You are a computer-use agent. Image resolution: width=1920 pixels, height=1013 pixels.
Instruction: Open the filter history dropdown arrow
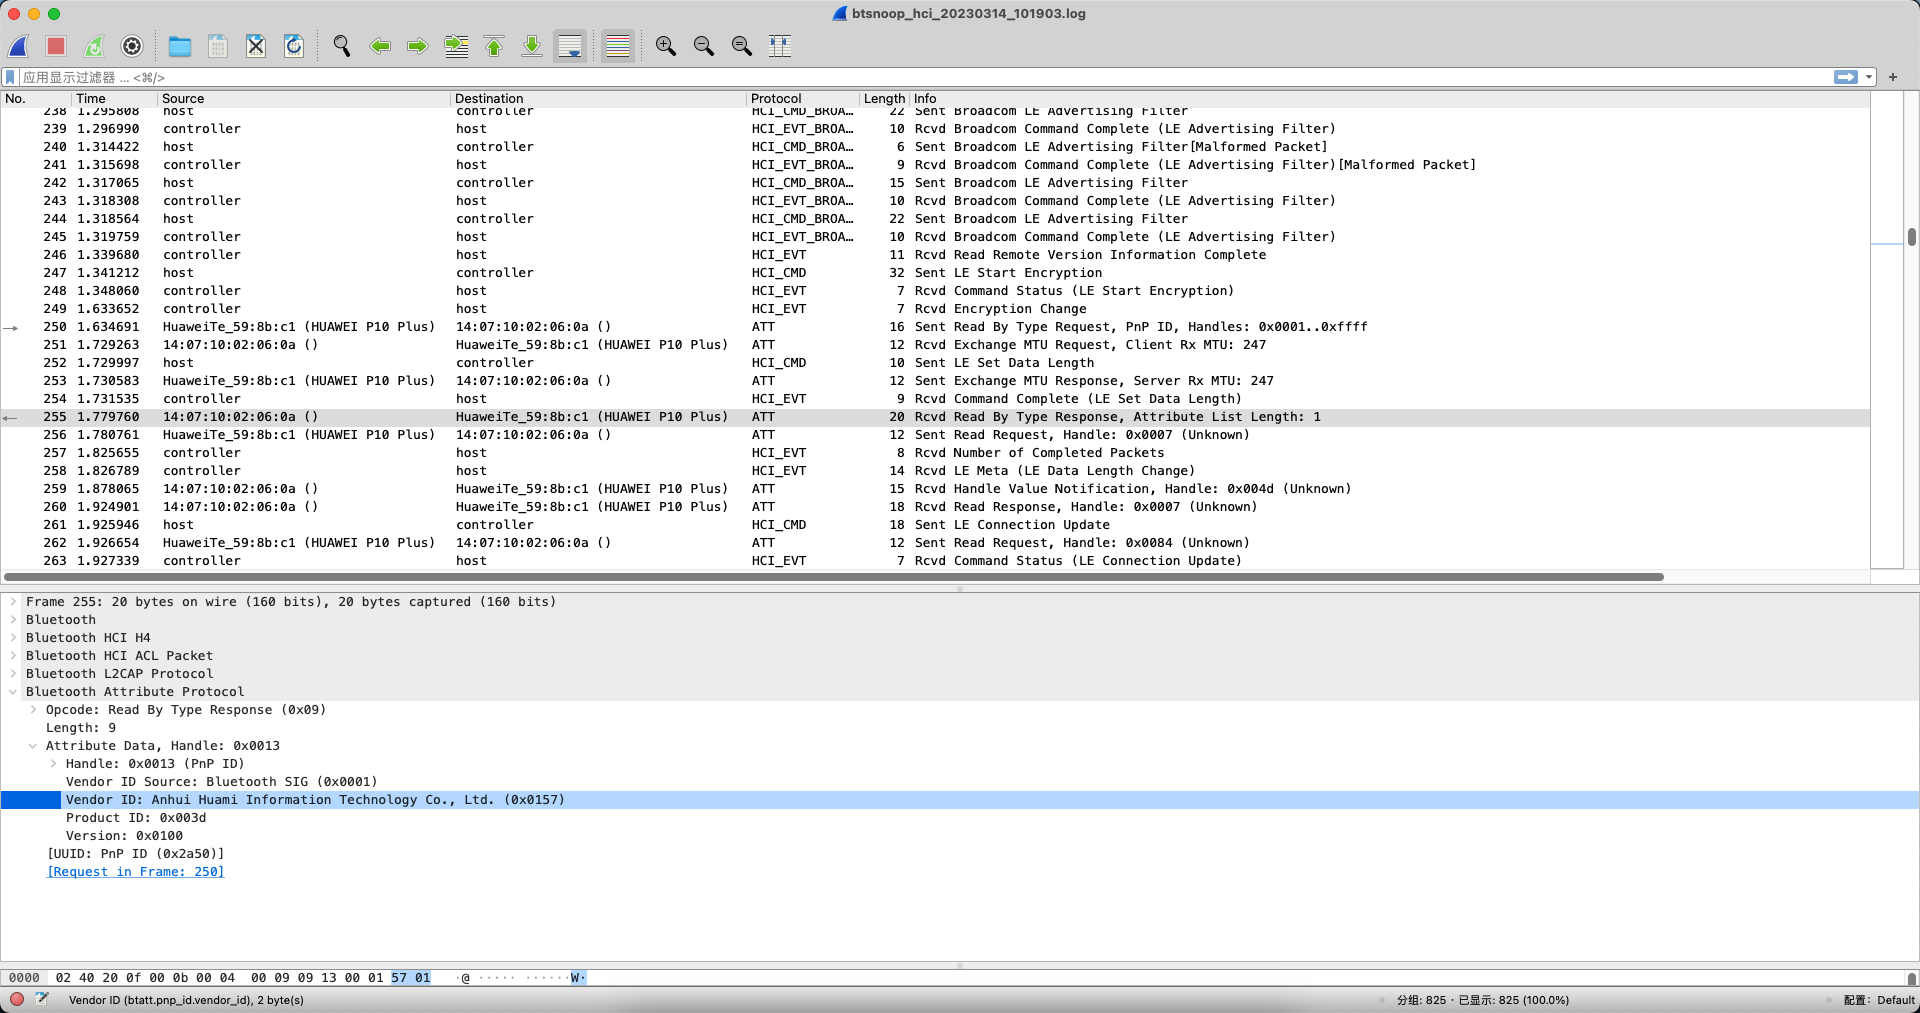pyautogui.click(x=1868, y=77)
